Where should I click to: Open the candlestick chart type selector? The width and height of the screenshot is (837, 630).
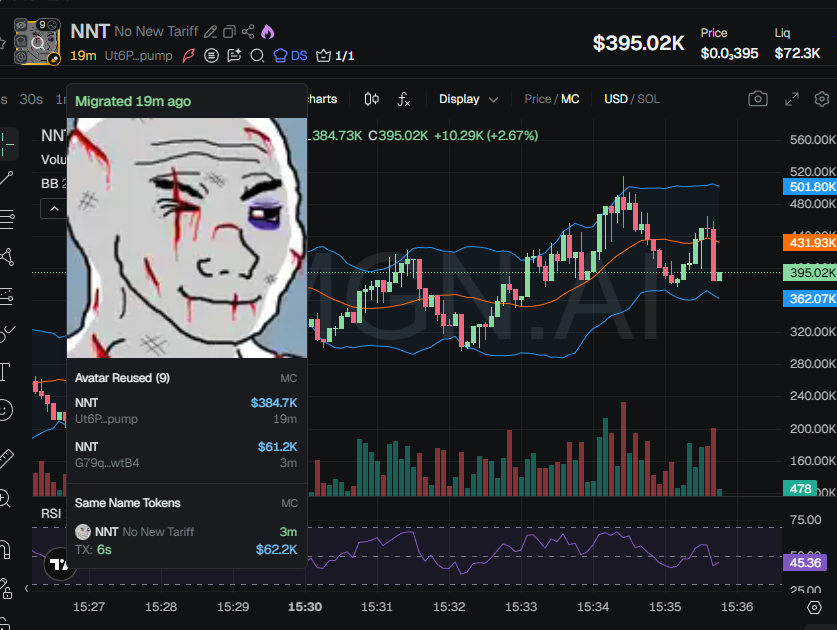[x=372, y=99]
